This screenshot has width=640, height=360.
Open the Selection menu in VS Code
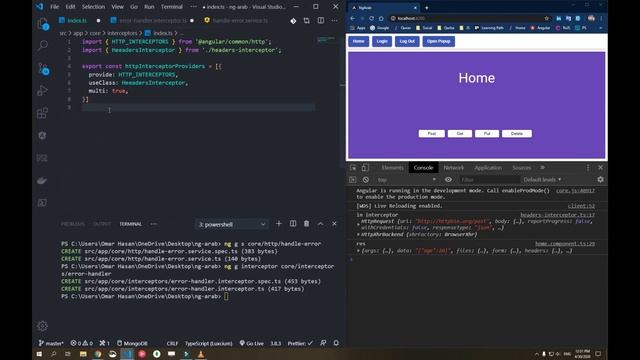coord(93,7)
